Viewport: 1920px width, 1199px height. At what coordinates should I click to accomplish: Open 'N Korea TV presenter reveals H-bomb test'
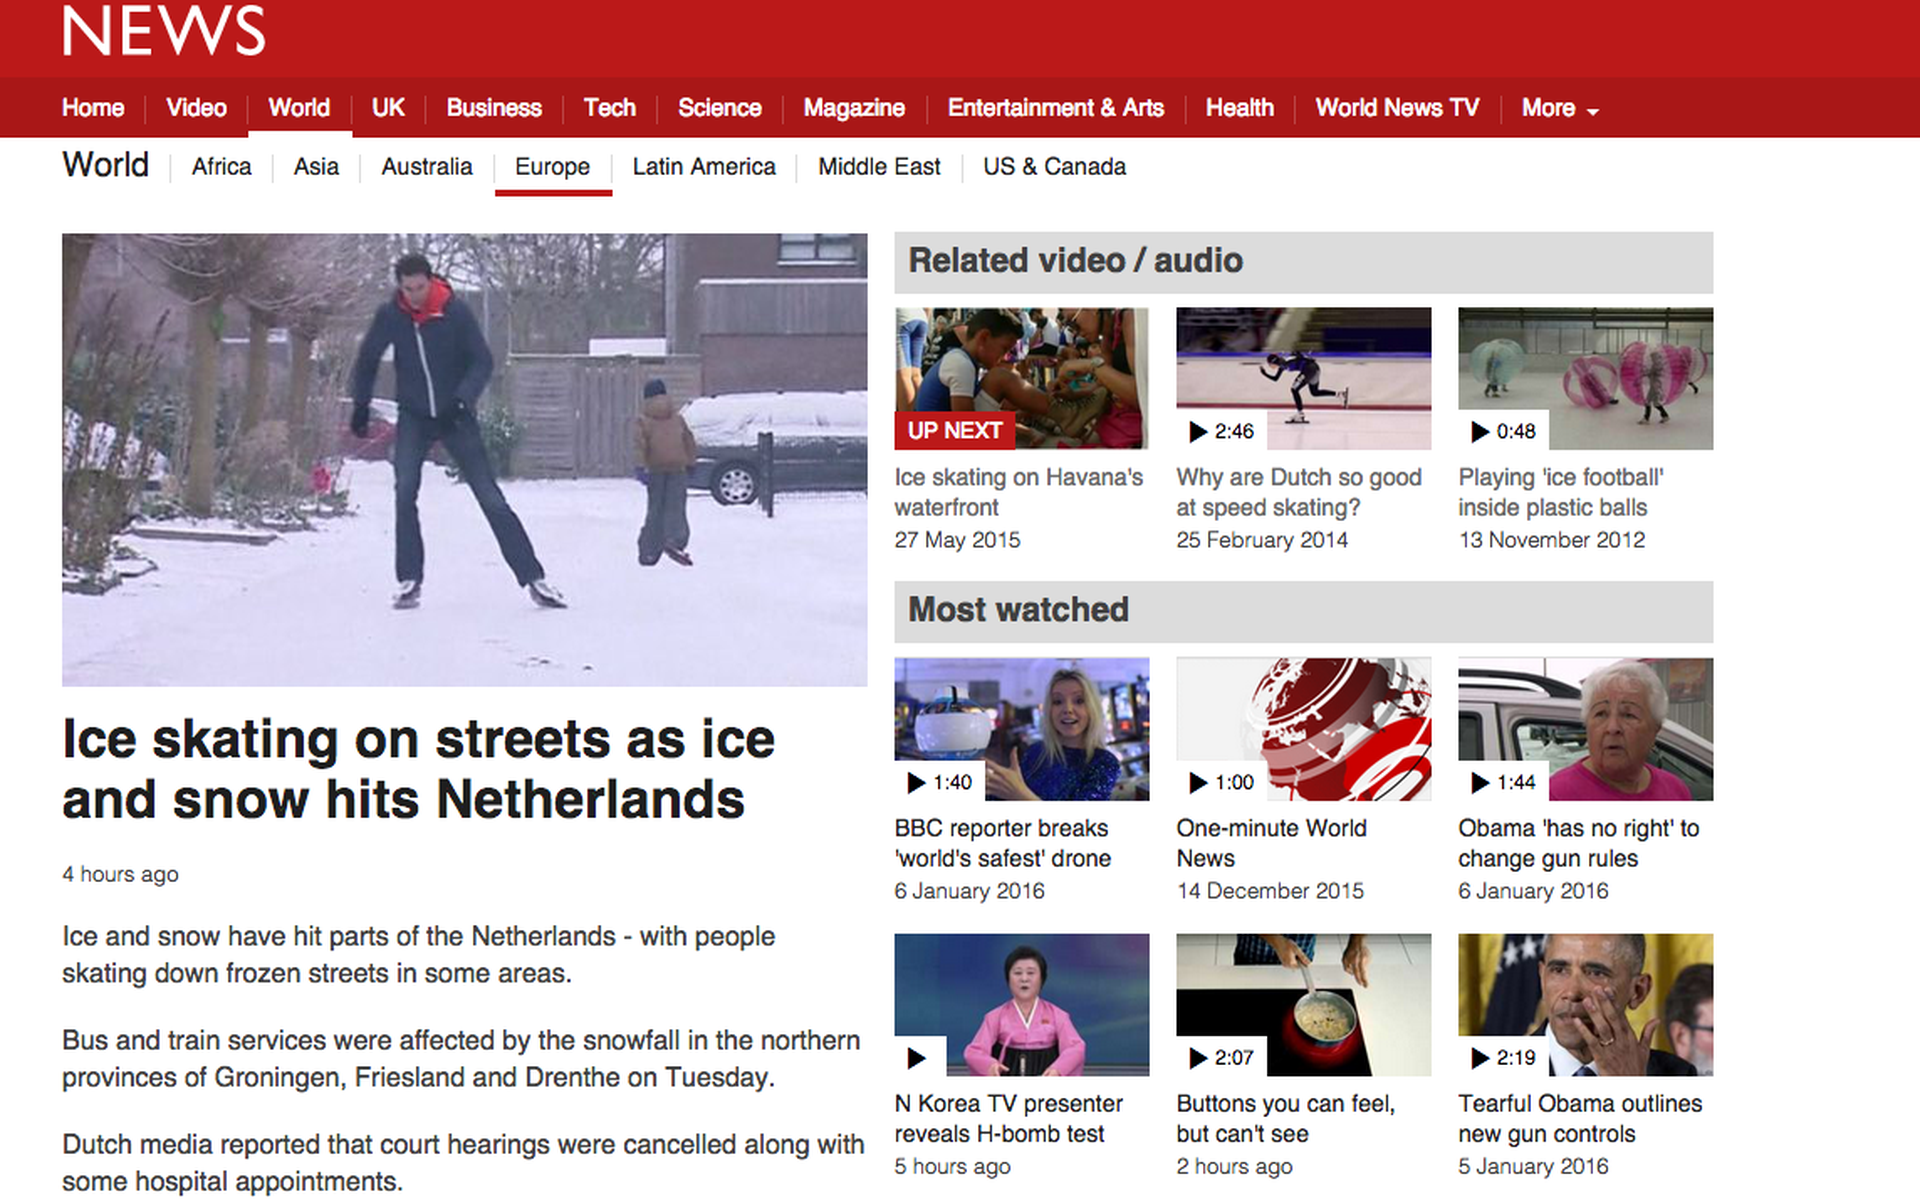(x=1009, y=1118)
